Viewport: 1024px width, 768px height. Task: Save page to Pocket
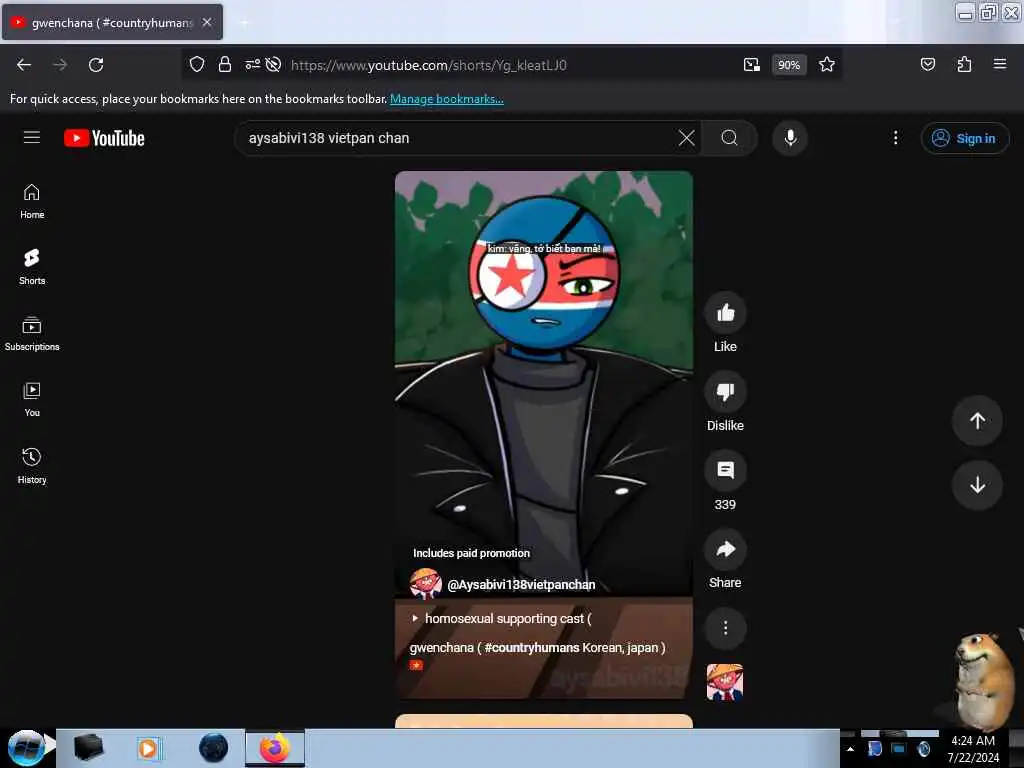(927, 65)
